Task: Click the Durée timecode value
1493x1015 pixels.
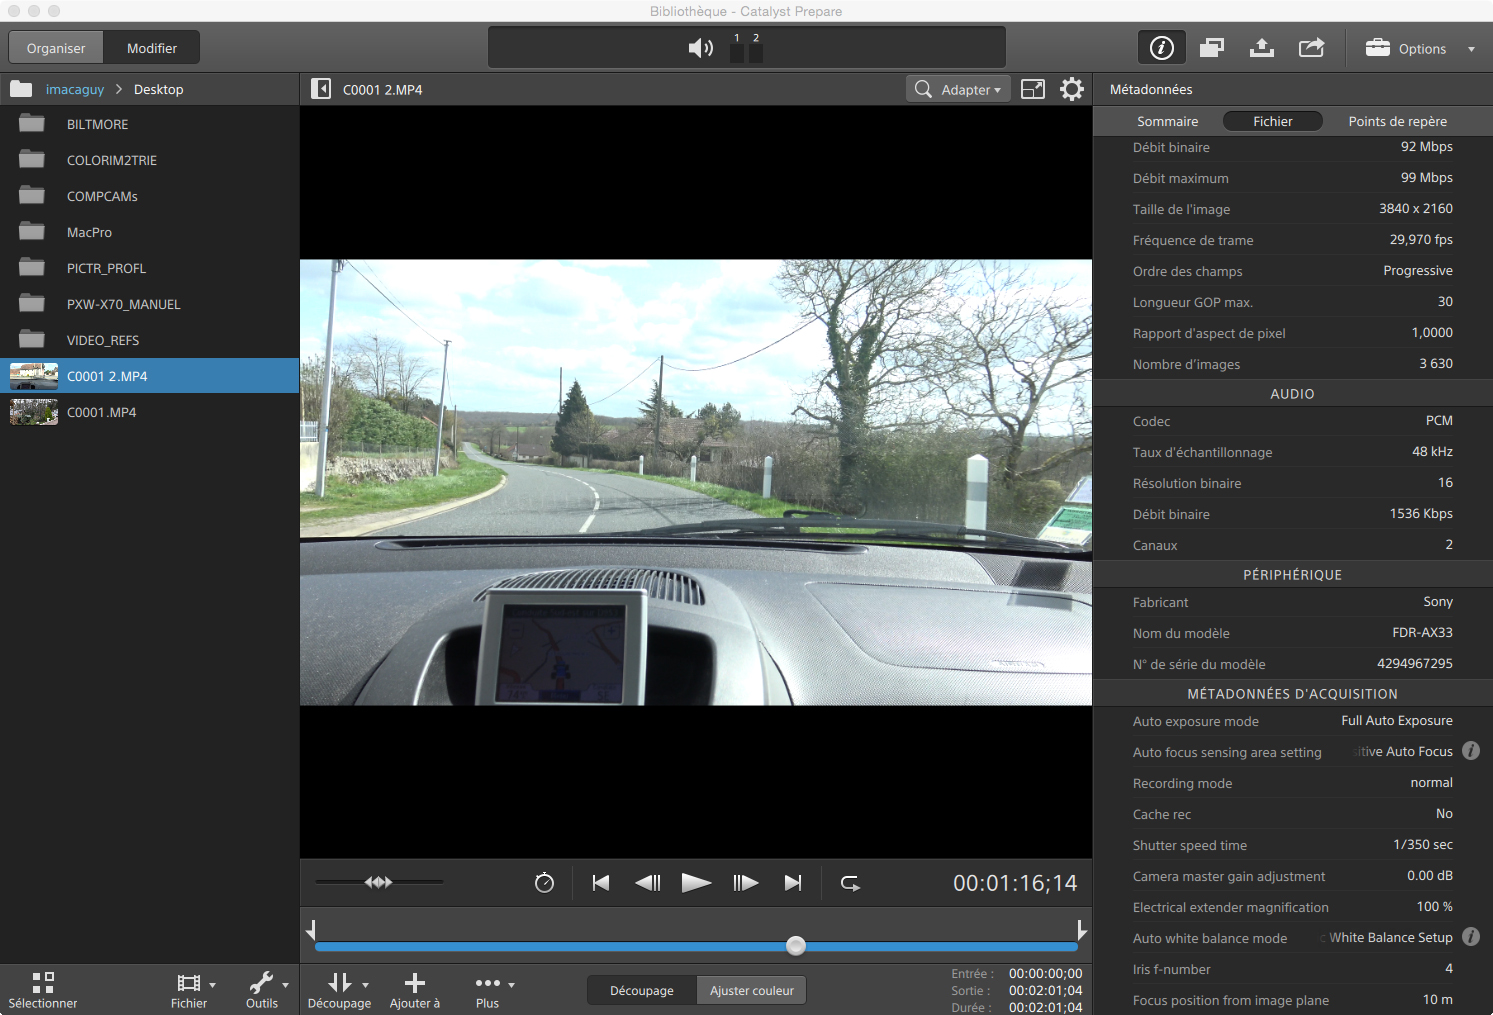Action: click(1045, 1007)
